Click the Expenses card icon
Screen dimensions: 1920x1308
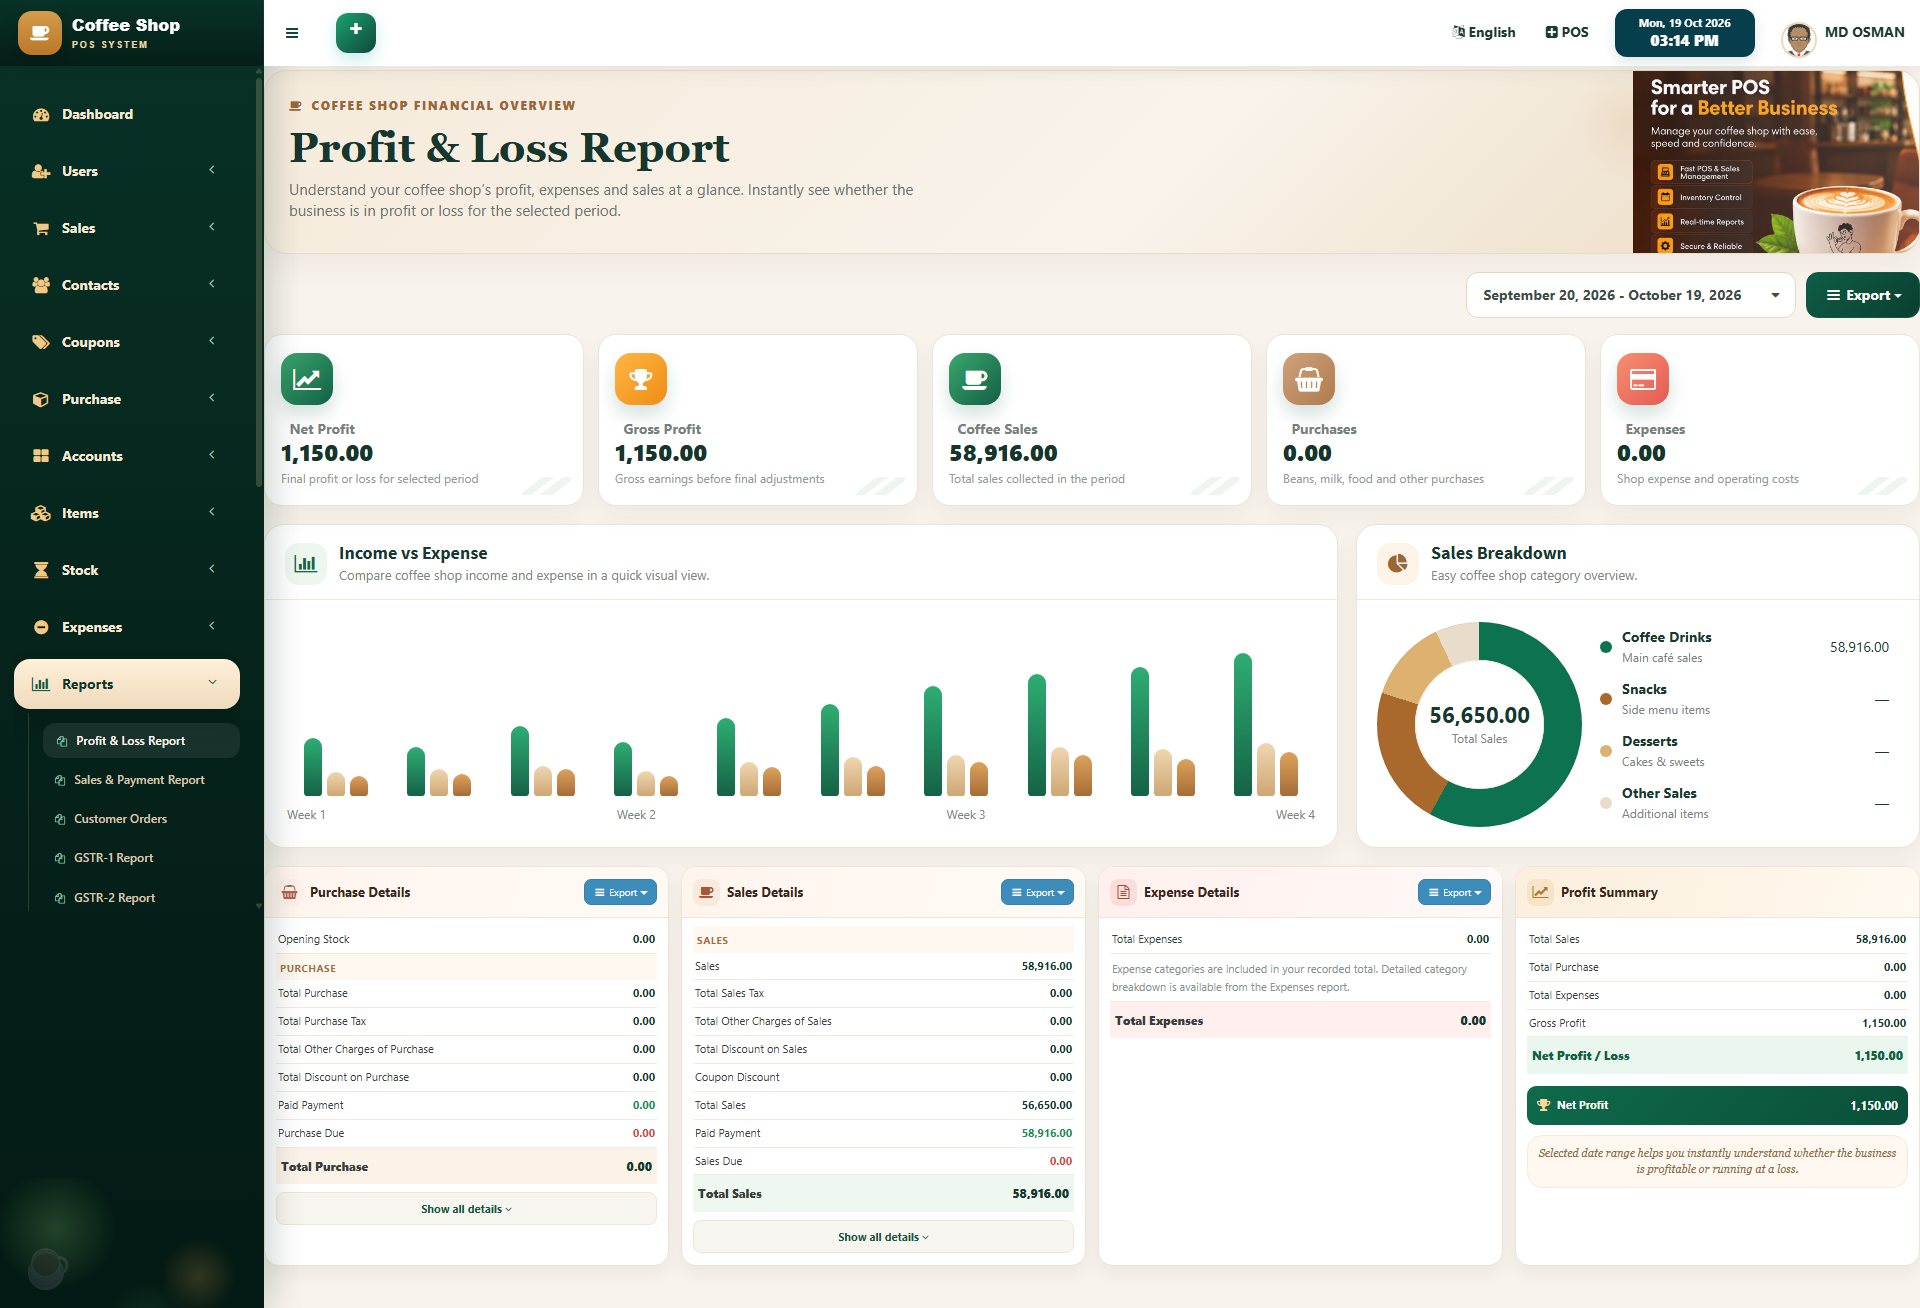click(x=1643, y=379)
